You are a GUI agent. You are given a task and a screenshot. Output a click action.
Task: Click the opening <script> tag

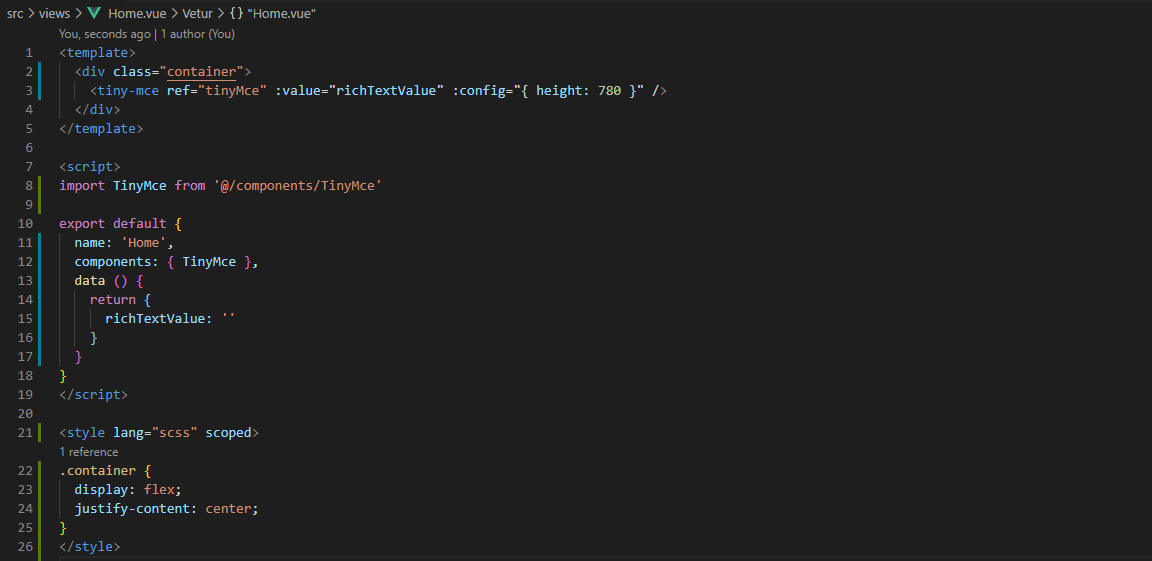click(x=90, y=167)
